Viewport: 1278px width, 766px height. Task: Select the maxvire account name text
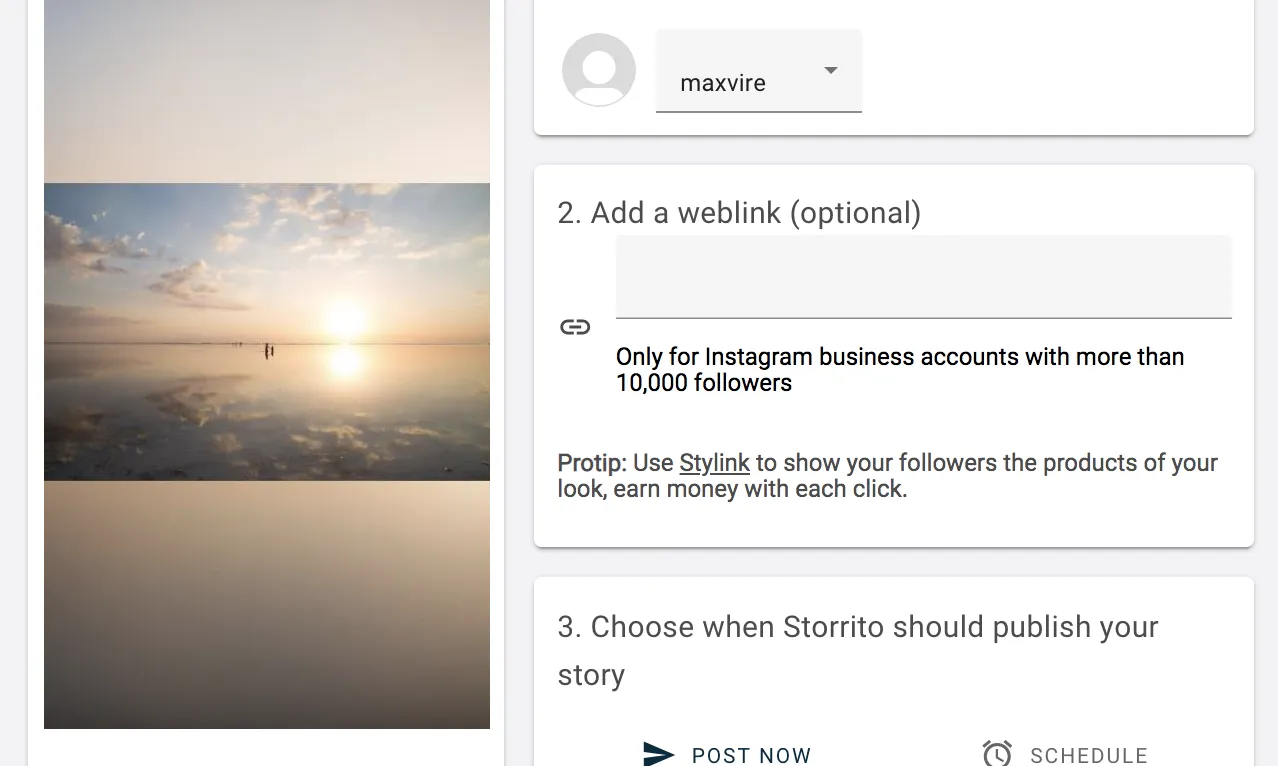(x=723, y=83)
